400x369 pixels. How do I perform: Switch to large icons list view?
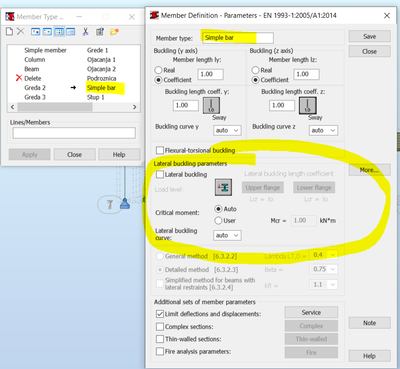coord(36,32)
